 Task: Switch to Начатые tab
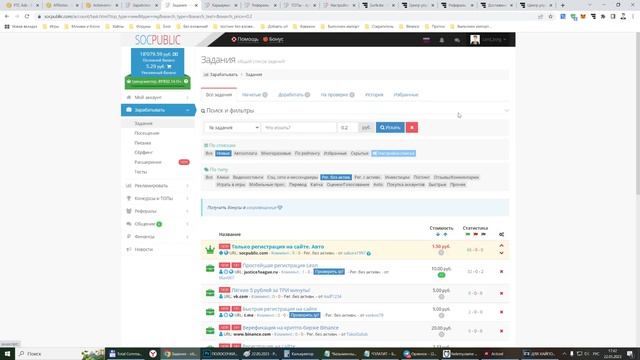click(x=255, y=95)
